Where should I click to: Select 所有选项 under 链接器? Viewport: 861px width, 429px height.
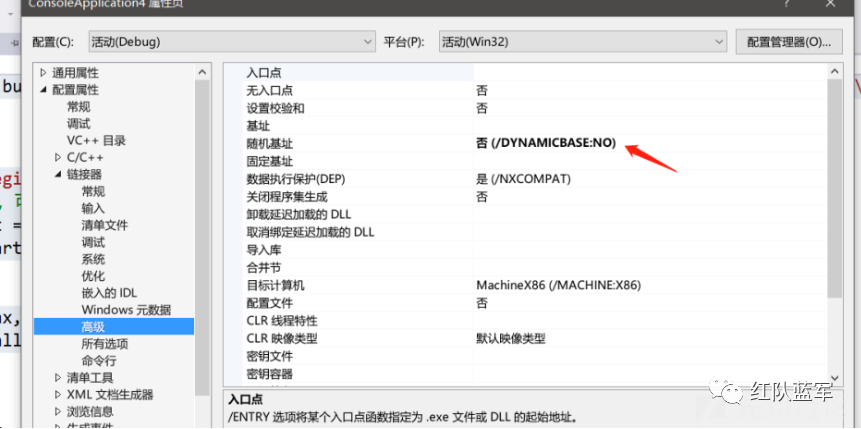104,344
